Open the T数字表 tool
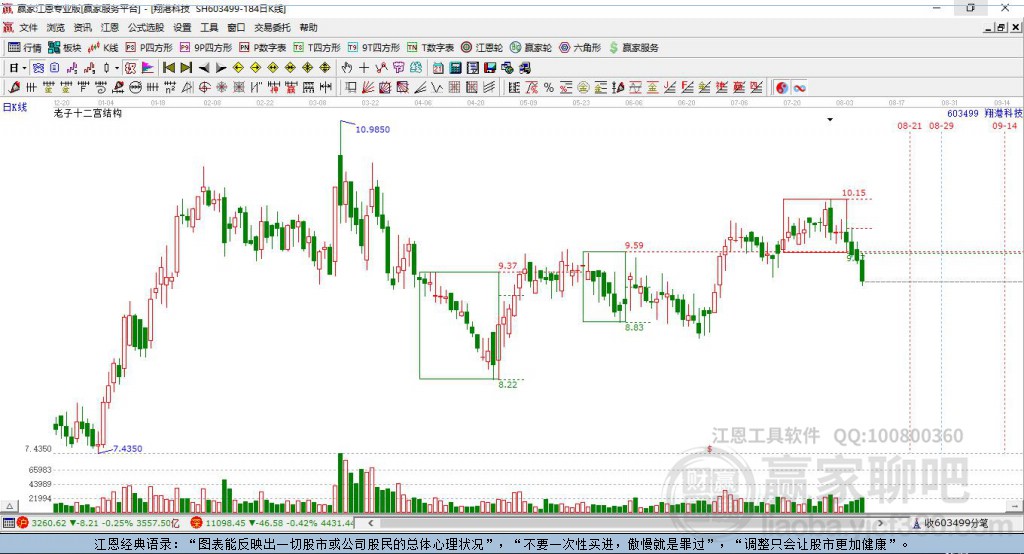 coord(430,48)
